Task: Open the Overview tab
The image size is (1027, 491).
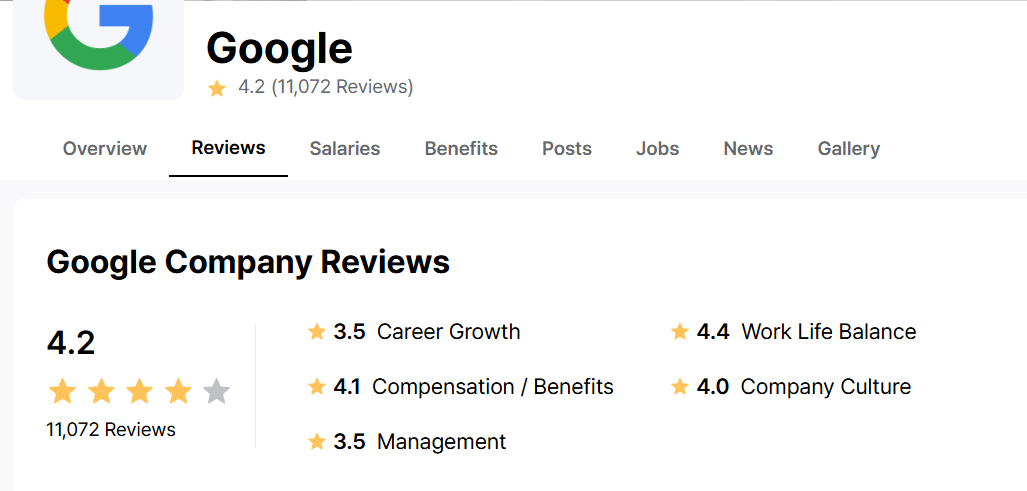Action: [x=105, y=149]
